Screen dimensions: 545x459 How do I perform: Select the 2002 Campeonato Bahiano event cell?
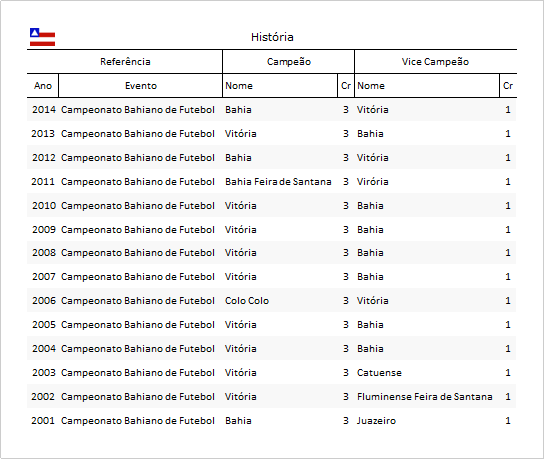point(138,397)
